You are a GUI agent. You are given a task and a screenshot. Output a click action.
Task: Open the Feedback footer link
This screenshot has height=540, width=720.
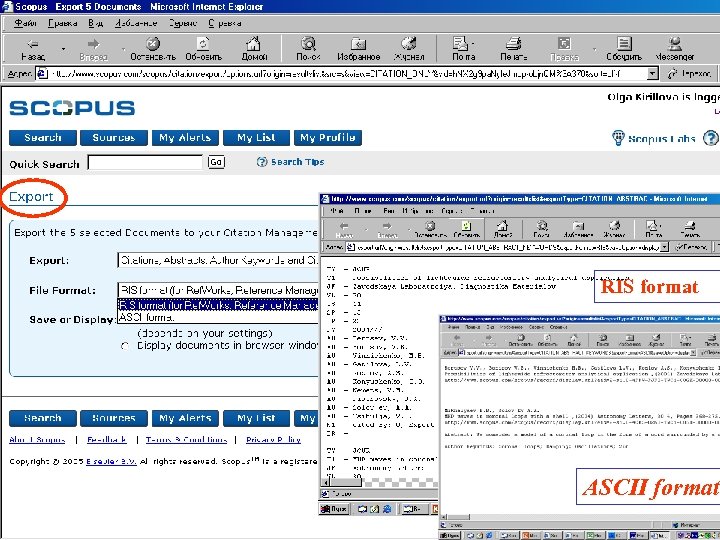click(x=107, y=440)
